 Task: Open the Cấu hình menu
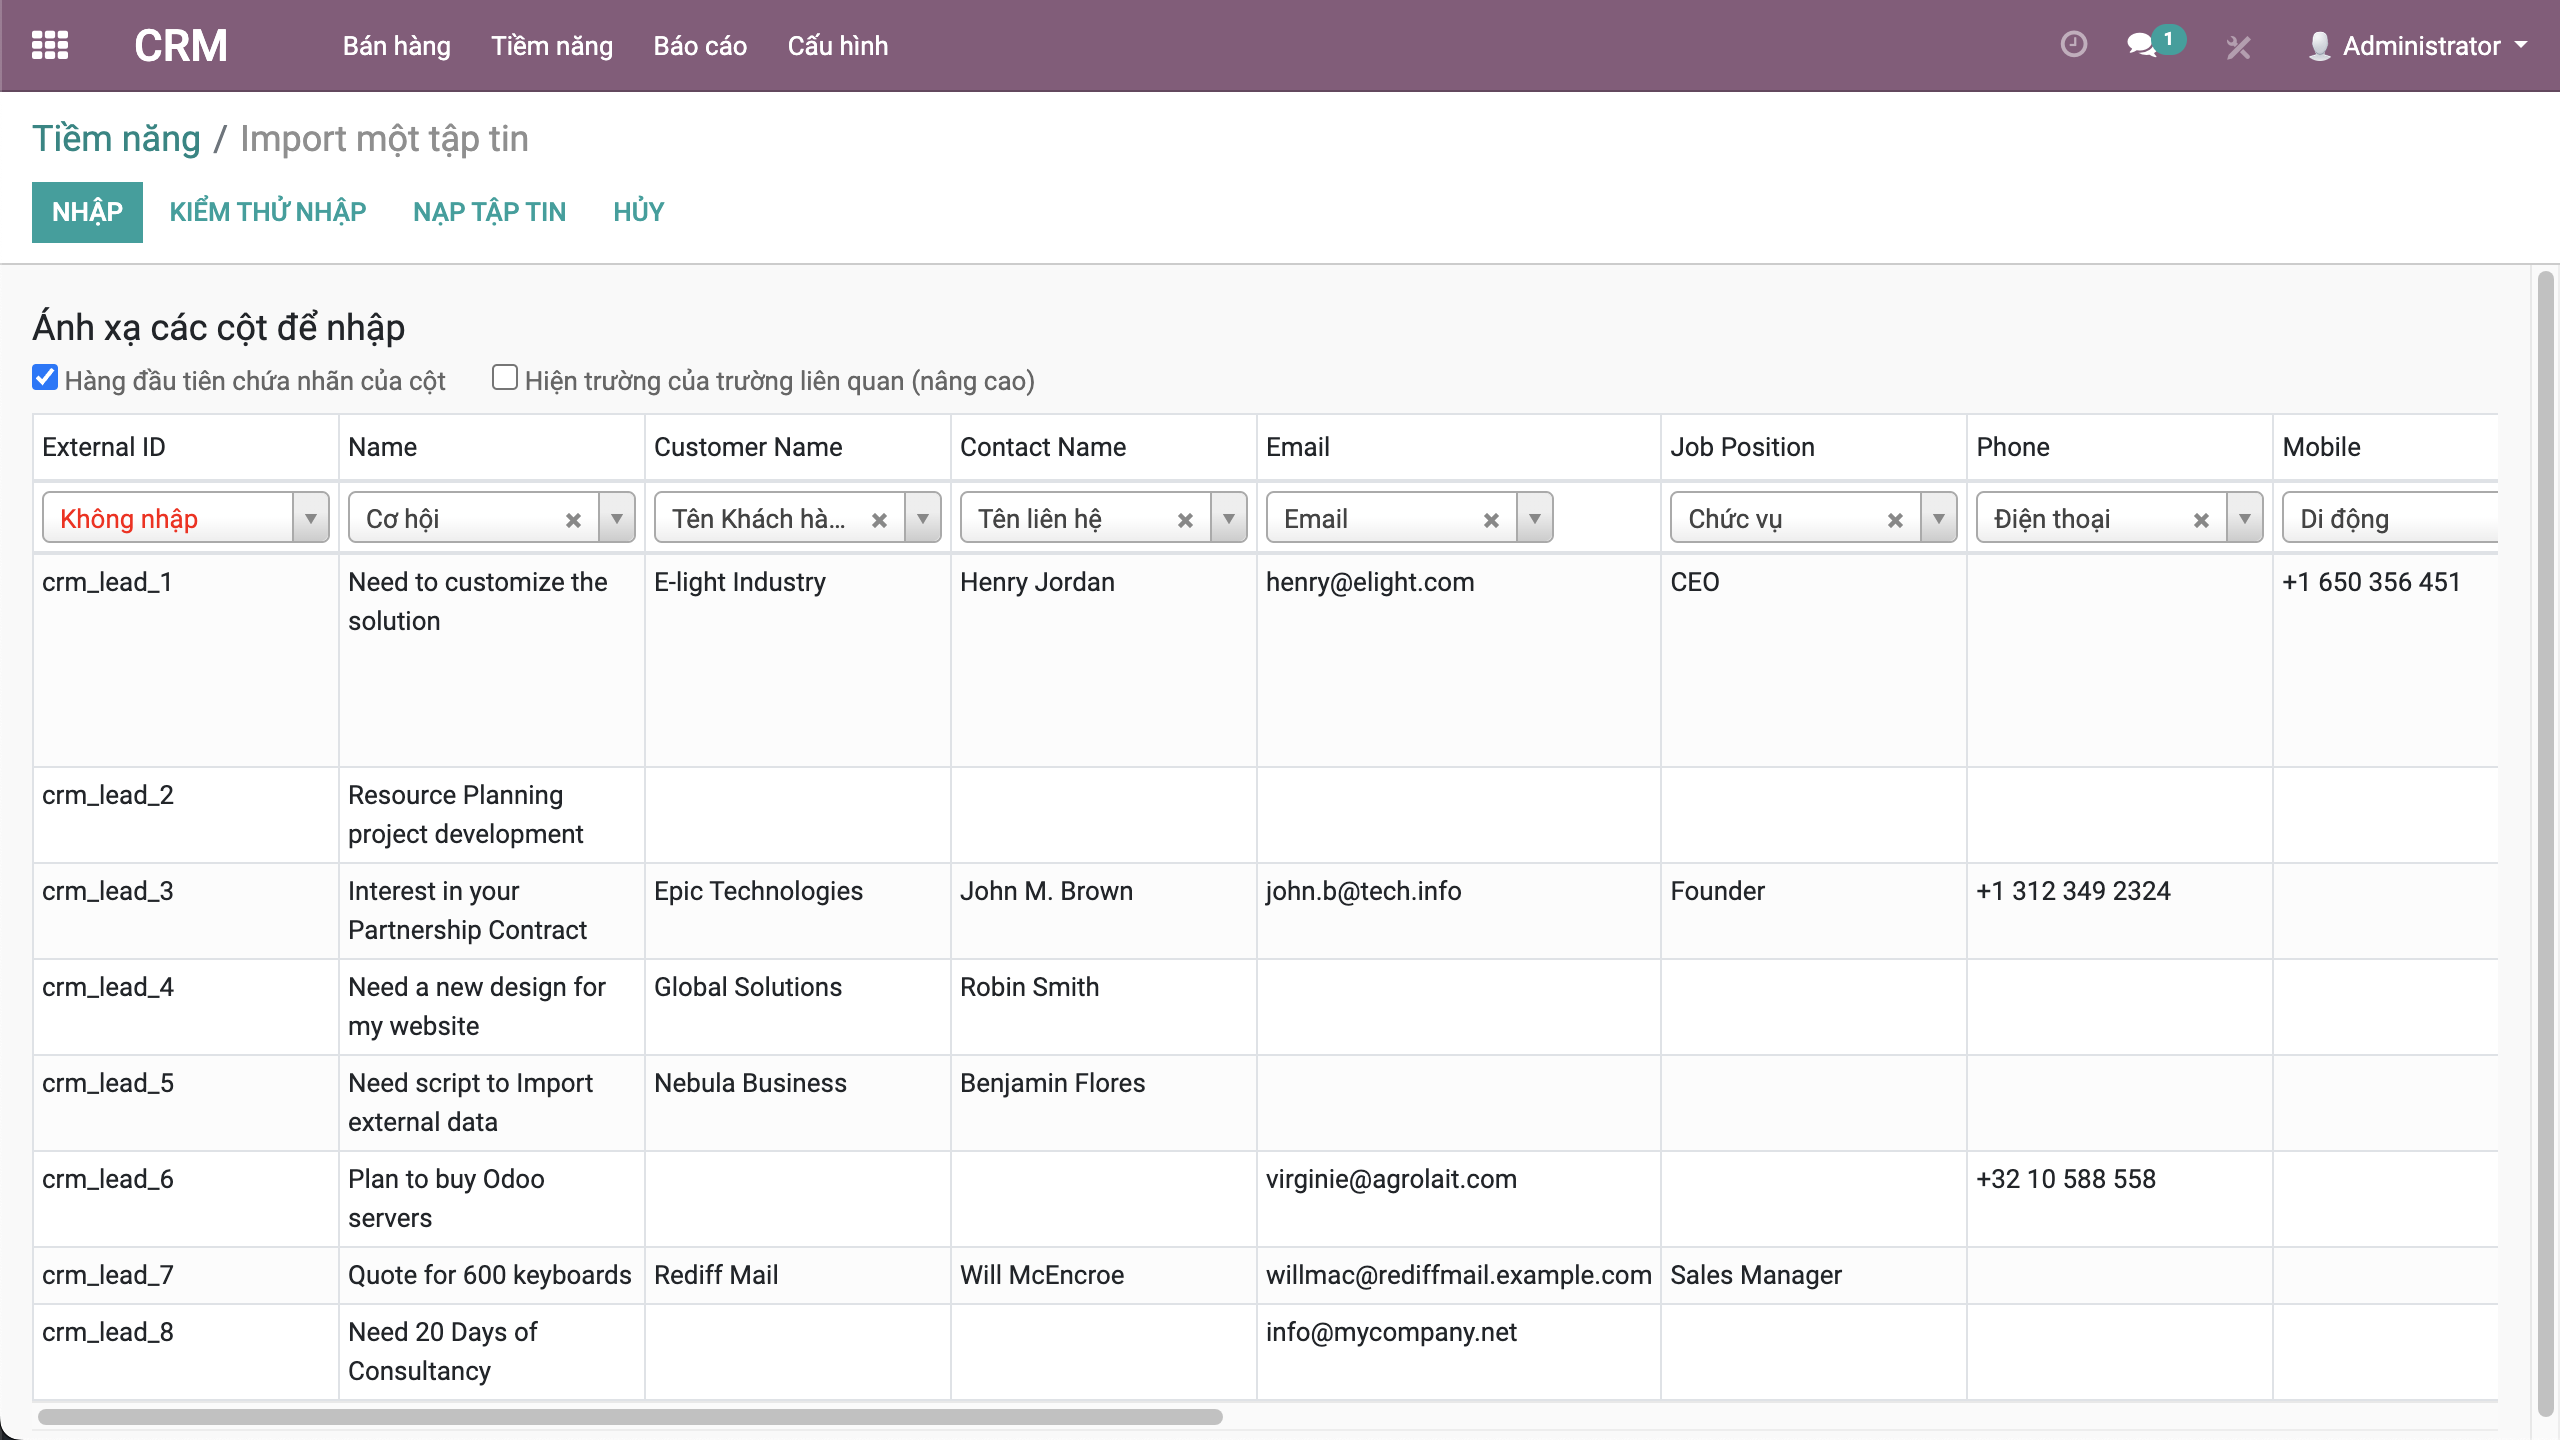[x=837, y=46]
